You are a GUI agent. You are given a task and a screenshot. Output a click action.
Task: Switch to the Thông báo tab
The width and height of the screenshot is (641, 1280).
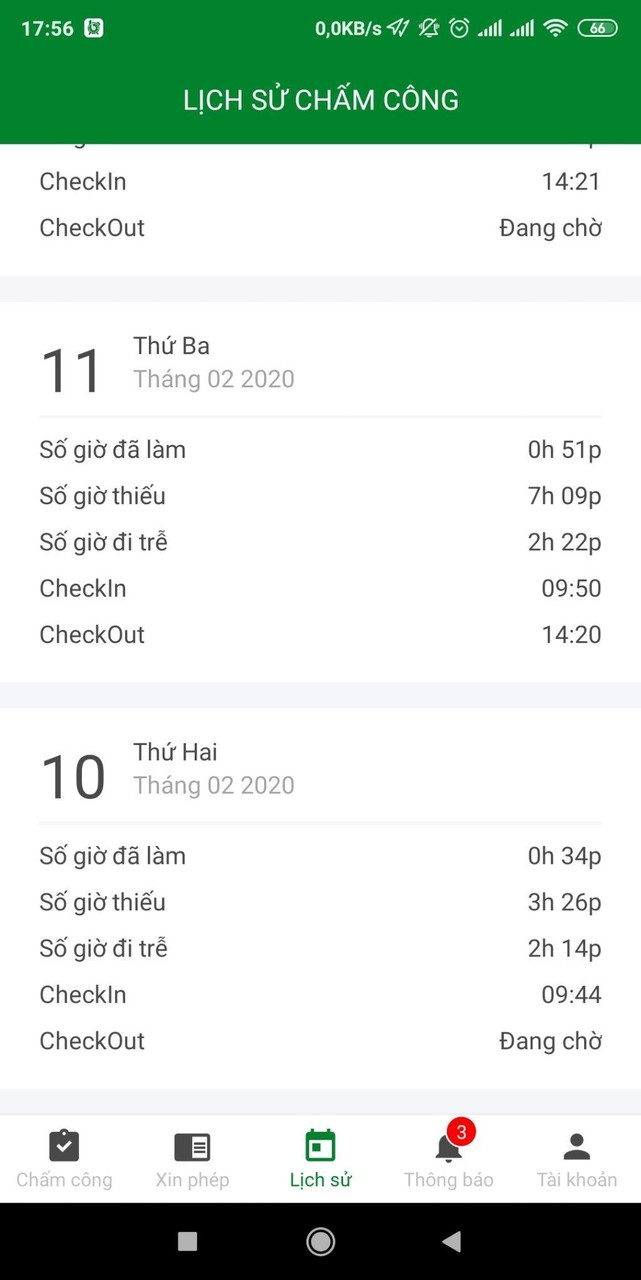pyautogui.click(x=447, y=1158)
